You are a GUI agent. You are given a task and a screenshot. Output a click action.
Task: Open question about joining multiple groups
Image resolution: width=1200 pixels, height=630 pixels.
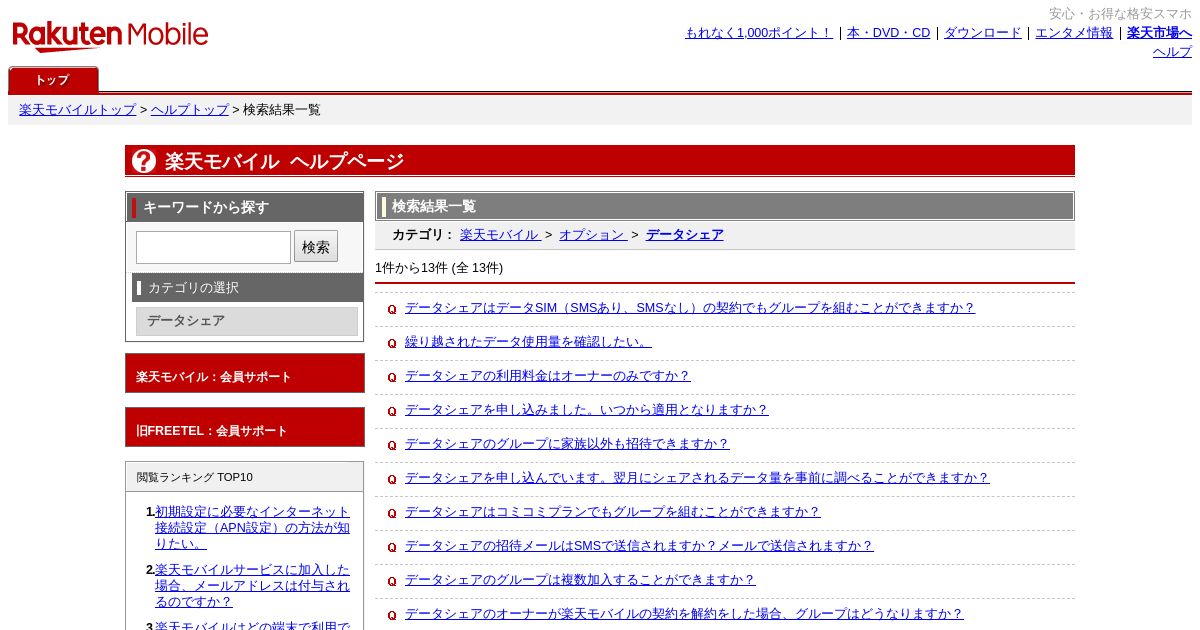(580, 580)
